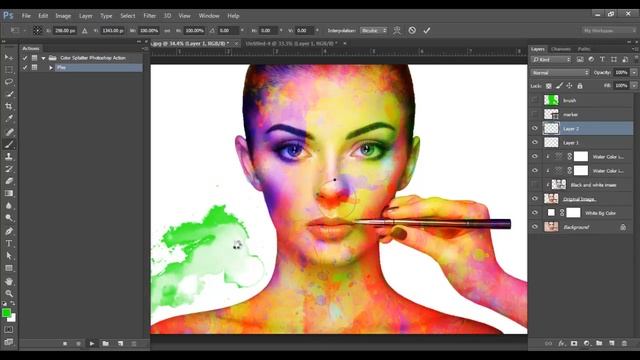Select the Rectangle shape tool
Image resolution: width=640 pixels, height=360 pixels.
pyautogui.click(x=9, y=268)
